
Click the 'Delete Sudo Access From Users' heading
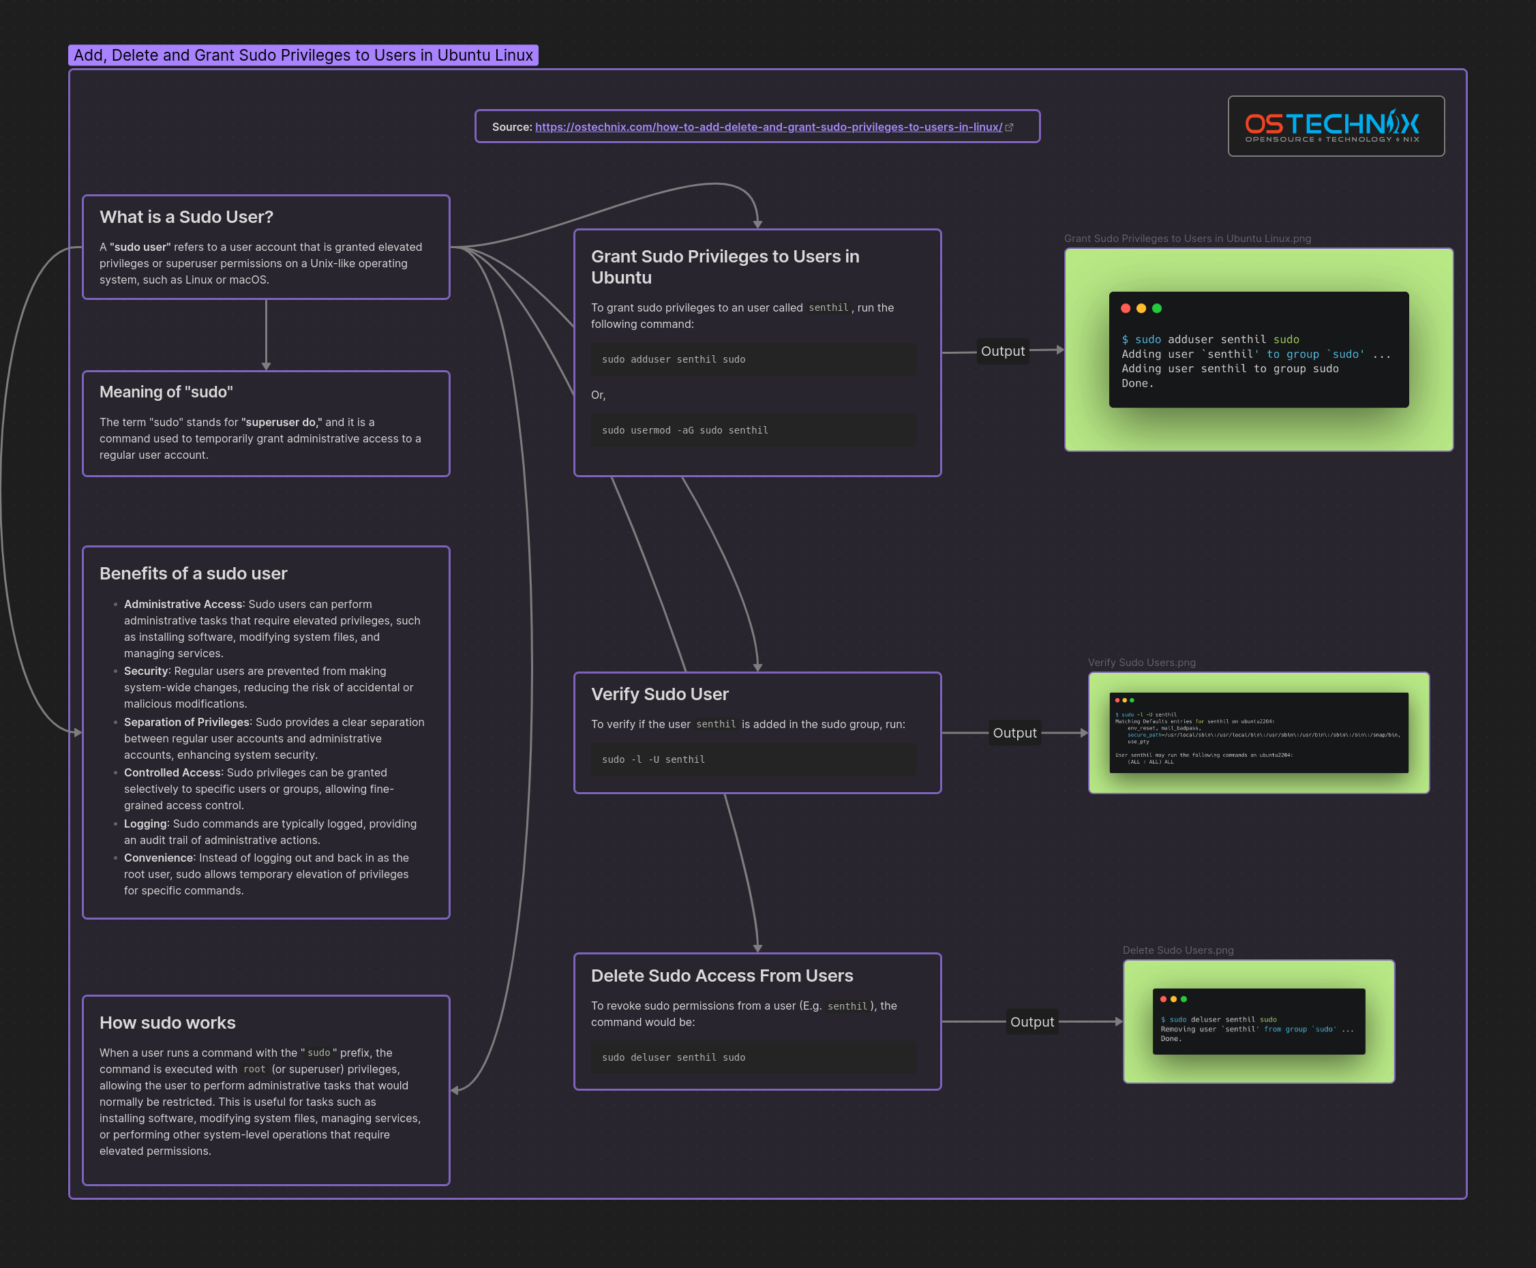point(722,975)
